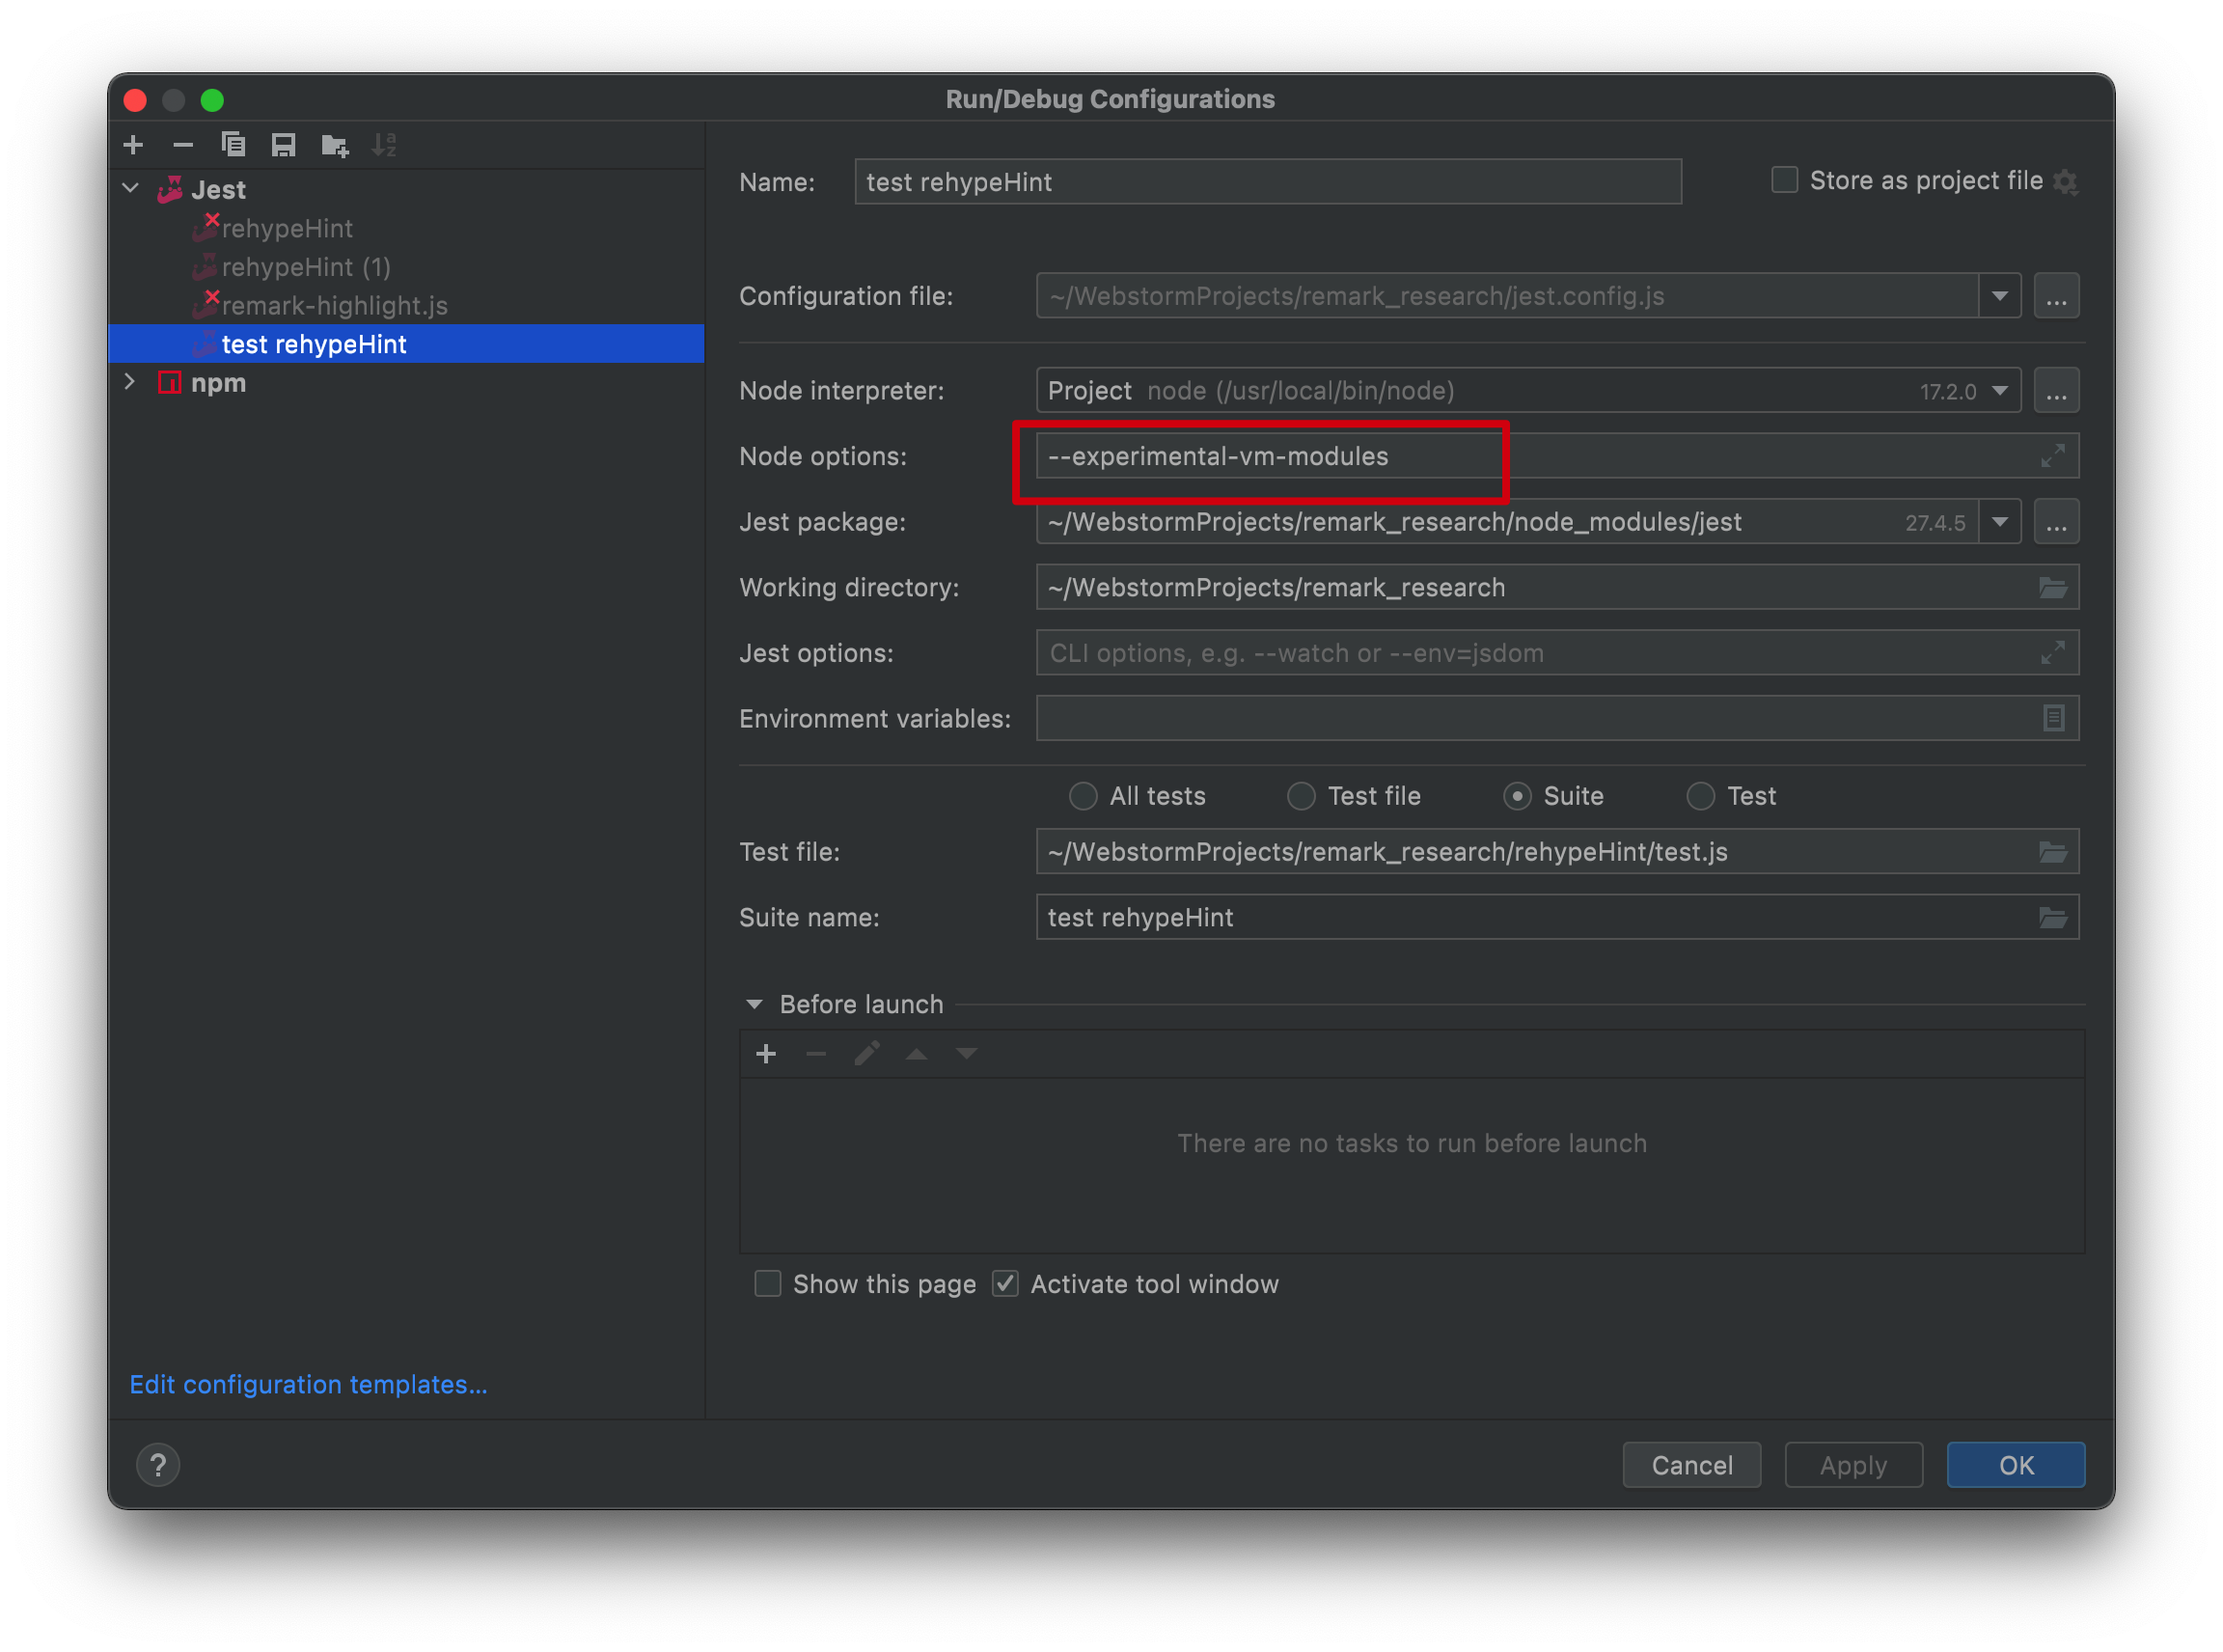
Task: Collapse the Before launch section
Action: point(755,1005)
